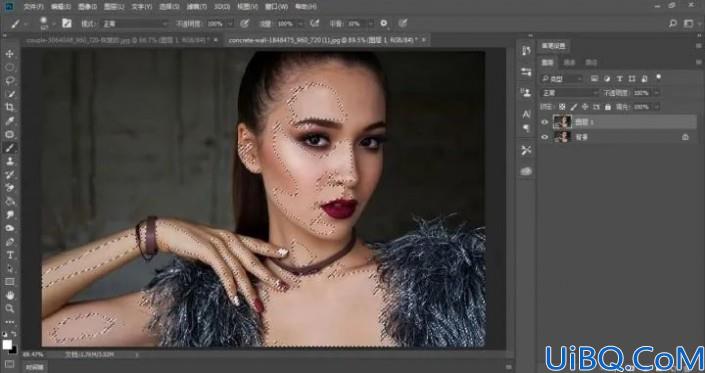Toggle airbrush build-up button

pyautogui.click(x=315, y=23)
